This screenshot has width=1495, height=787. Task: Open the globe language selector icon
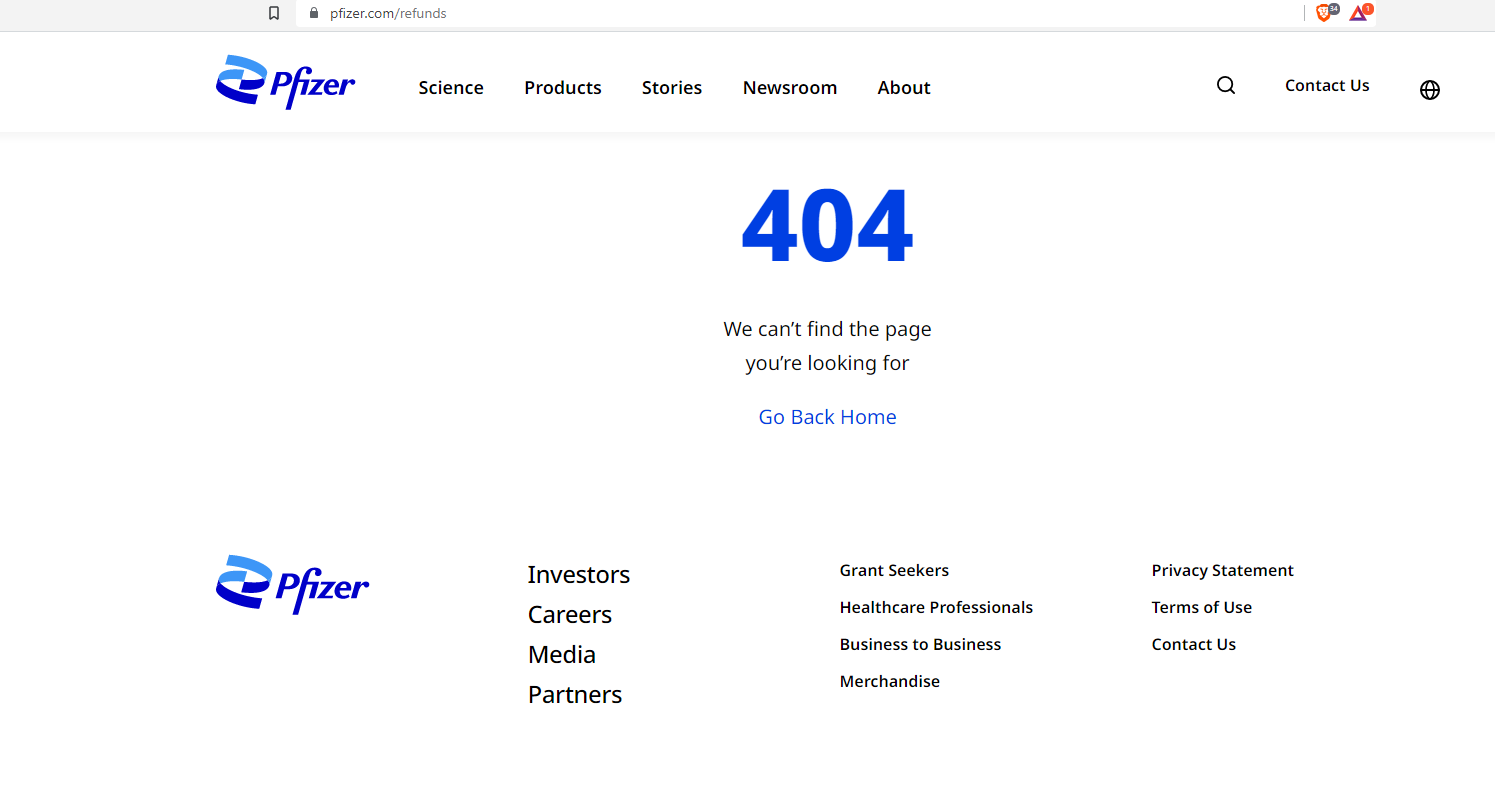1430,90
